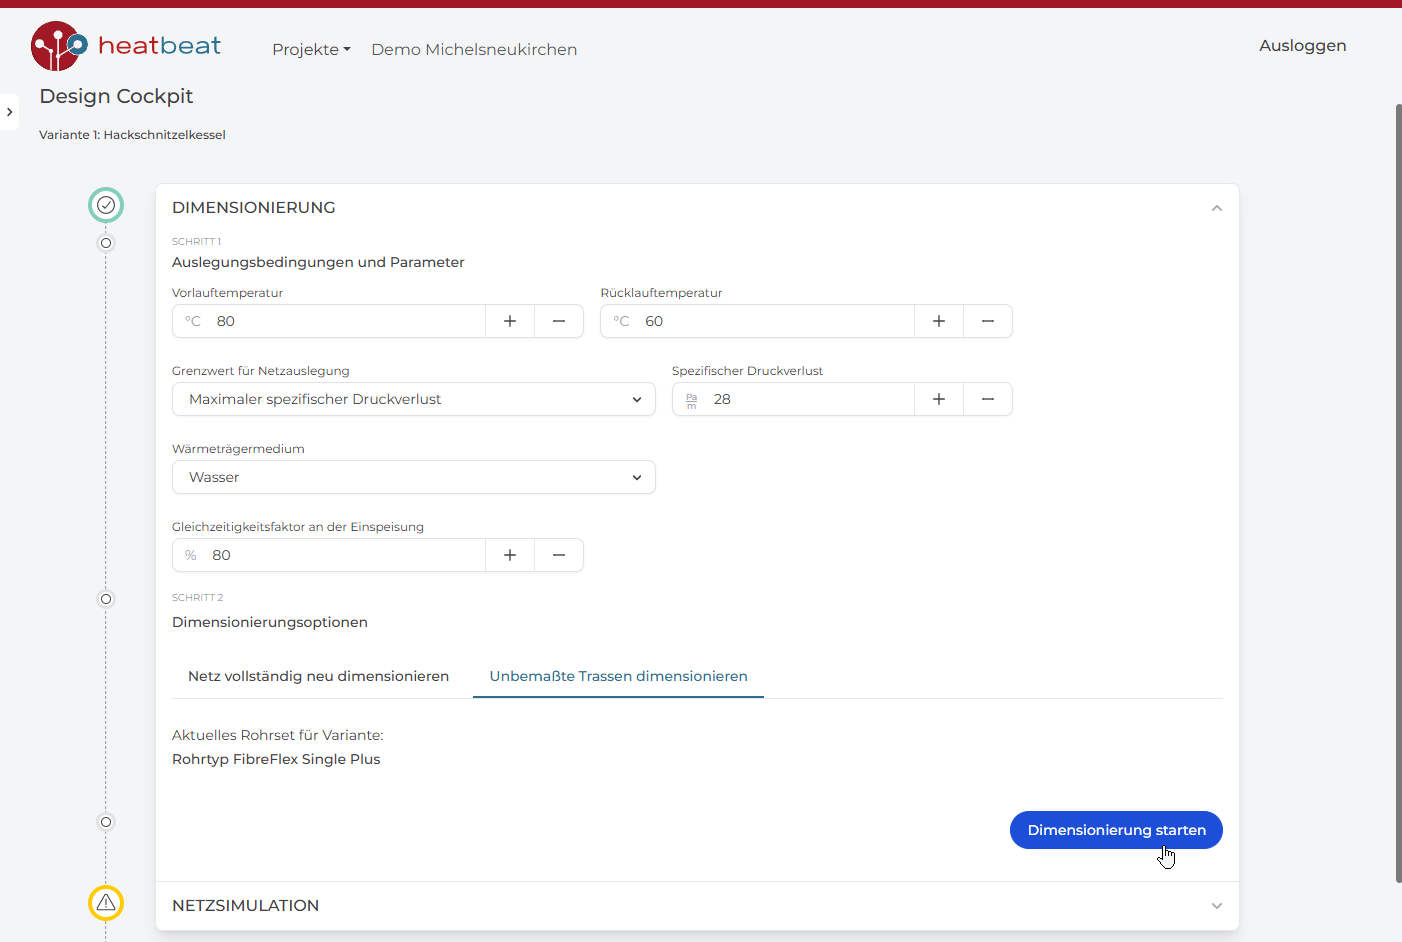This screenshot has height=942, width=1402.
Task: Decrease Spezifischer Druckverlust with minus icon
Action: (988, 399)
